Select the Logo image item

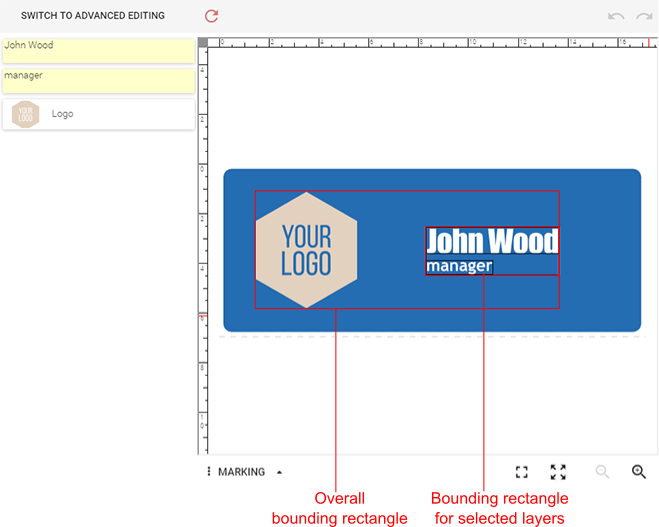[x=99, y=114]
